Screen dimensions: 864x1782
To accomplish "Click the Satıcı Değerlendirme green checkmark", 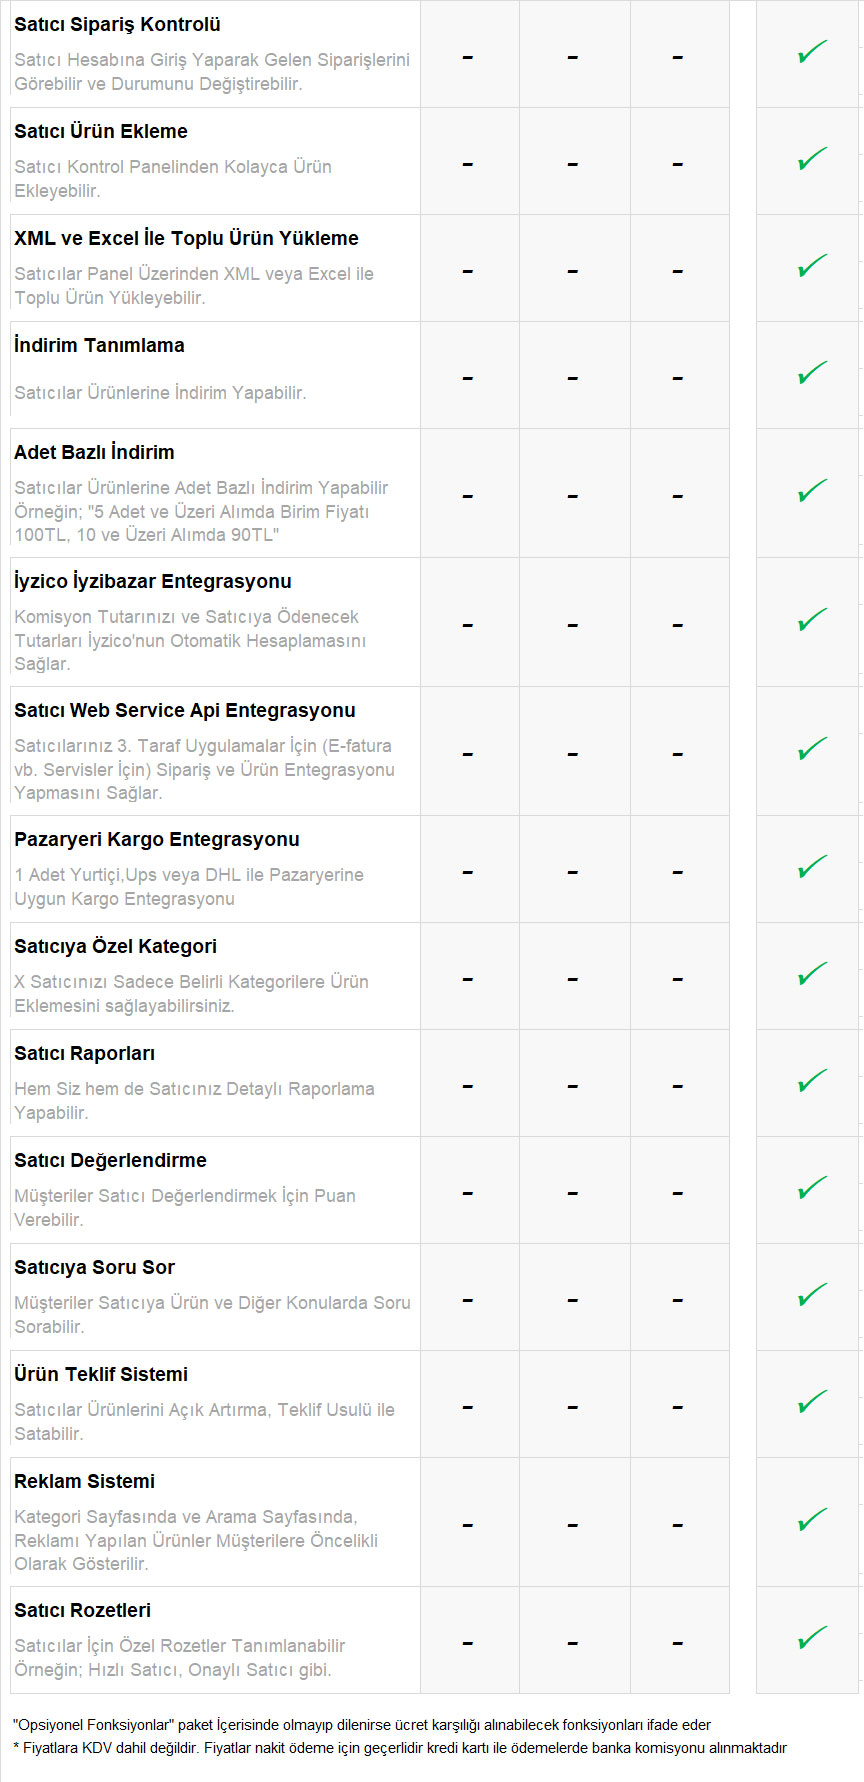I will point(812,1188).
